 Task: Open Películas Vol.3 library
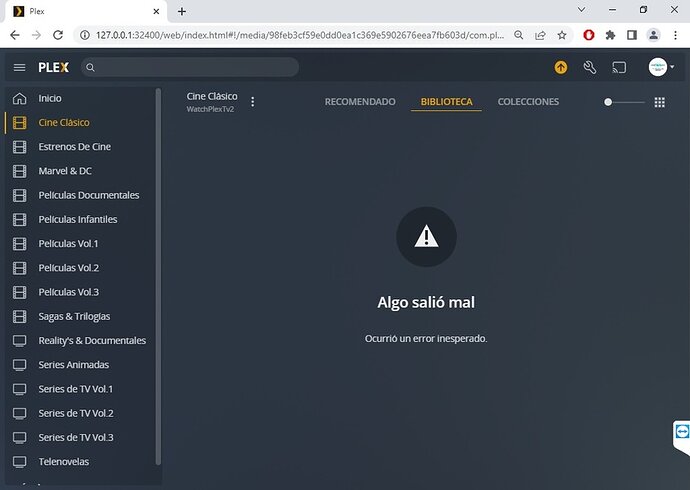click(69, 292)
